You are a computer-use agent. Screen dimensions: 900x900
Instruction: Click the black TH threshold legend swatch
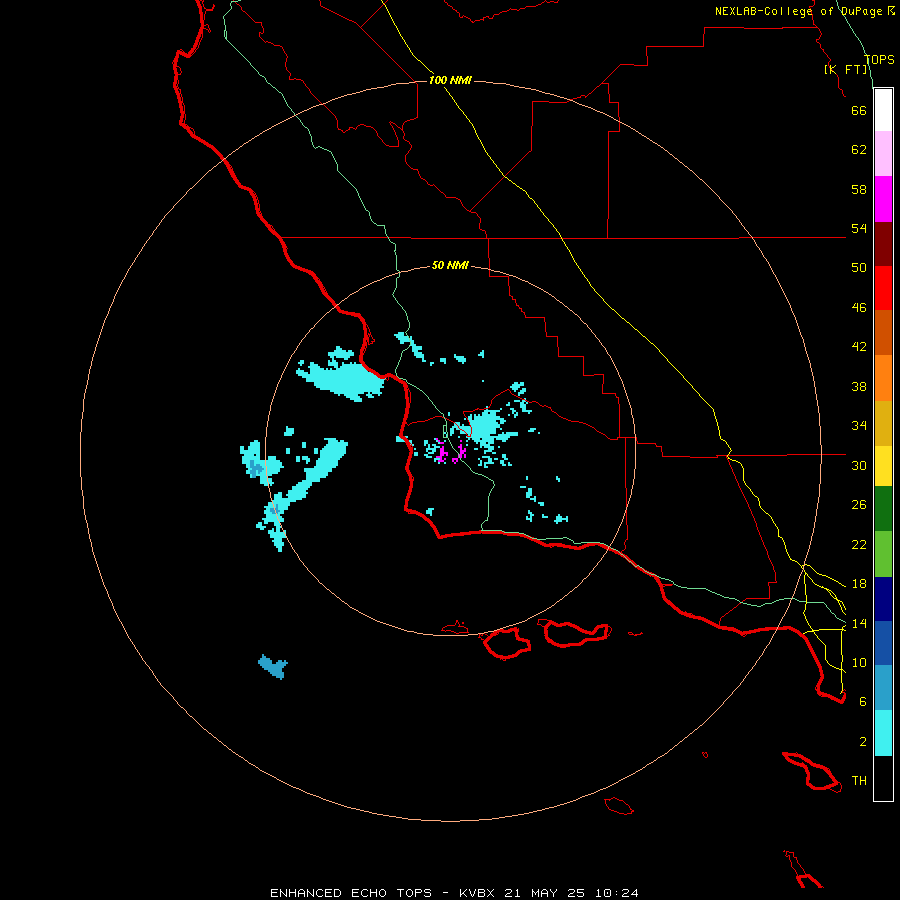(883, 778)
